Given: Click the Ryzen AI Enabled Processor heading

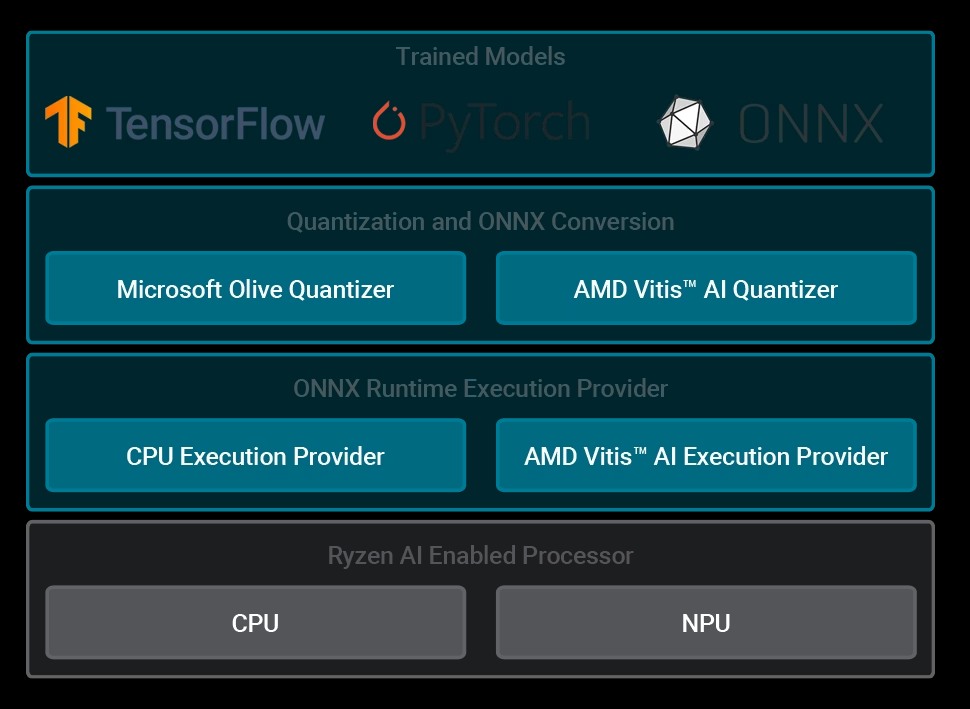Looking at the screenshot, I should 480,555.
